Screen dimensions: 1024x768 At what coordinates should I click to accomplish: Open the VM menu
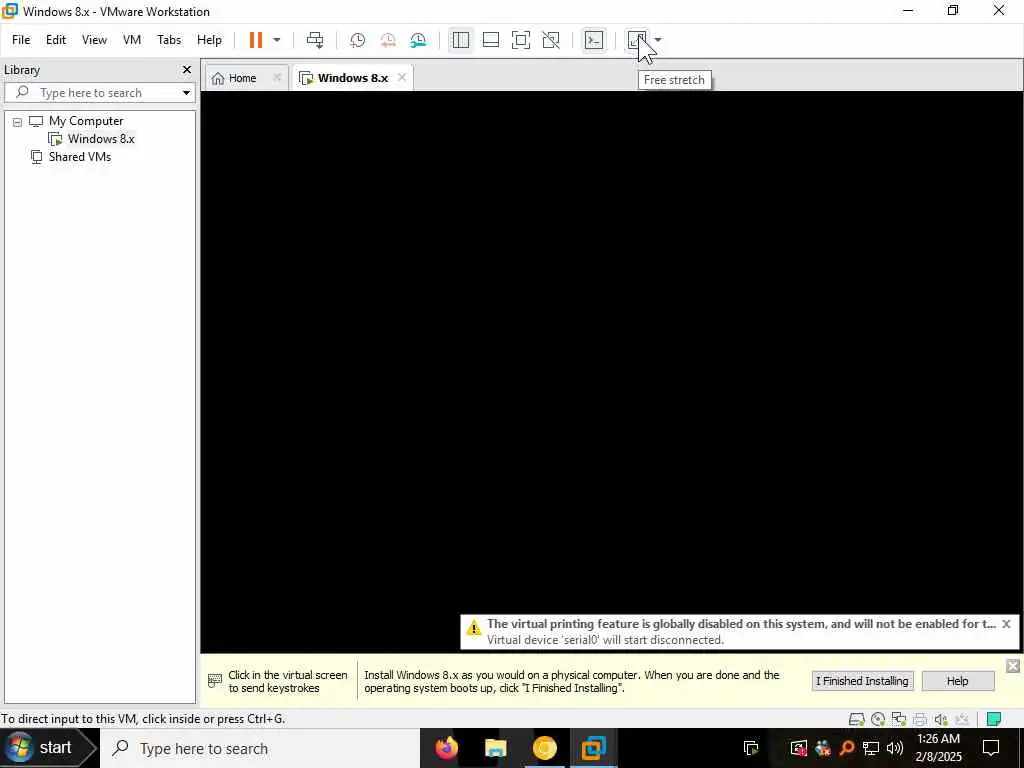(132, 40)
